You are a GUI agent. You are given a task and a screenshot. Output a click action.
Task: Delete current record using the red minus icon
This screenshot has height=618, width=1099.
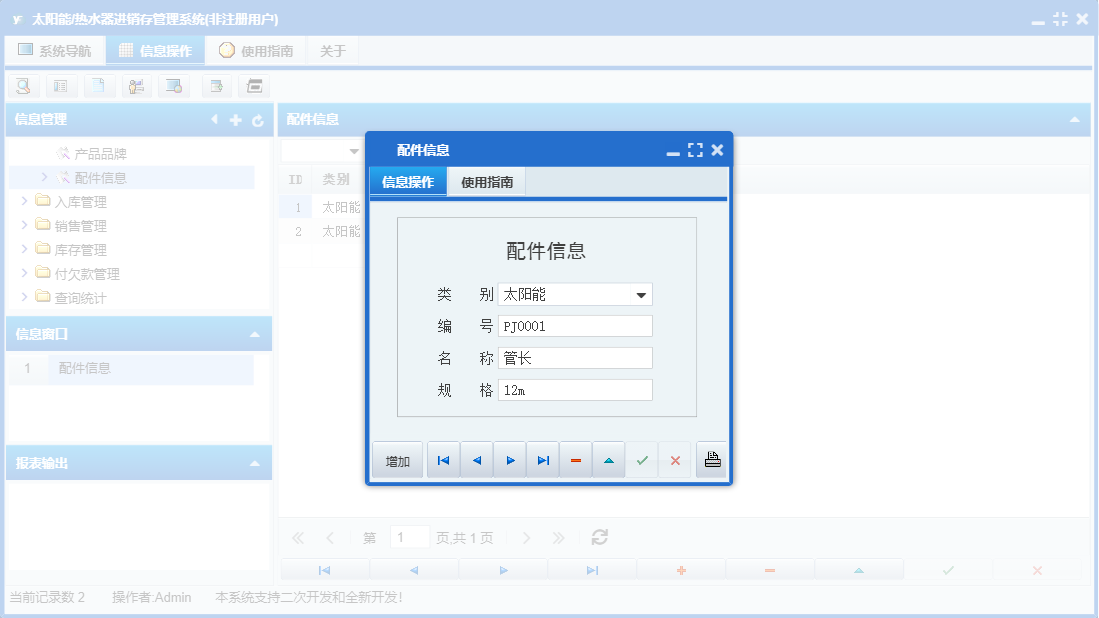point(575,459)
